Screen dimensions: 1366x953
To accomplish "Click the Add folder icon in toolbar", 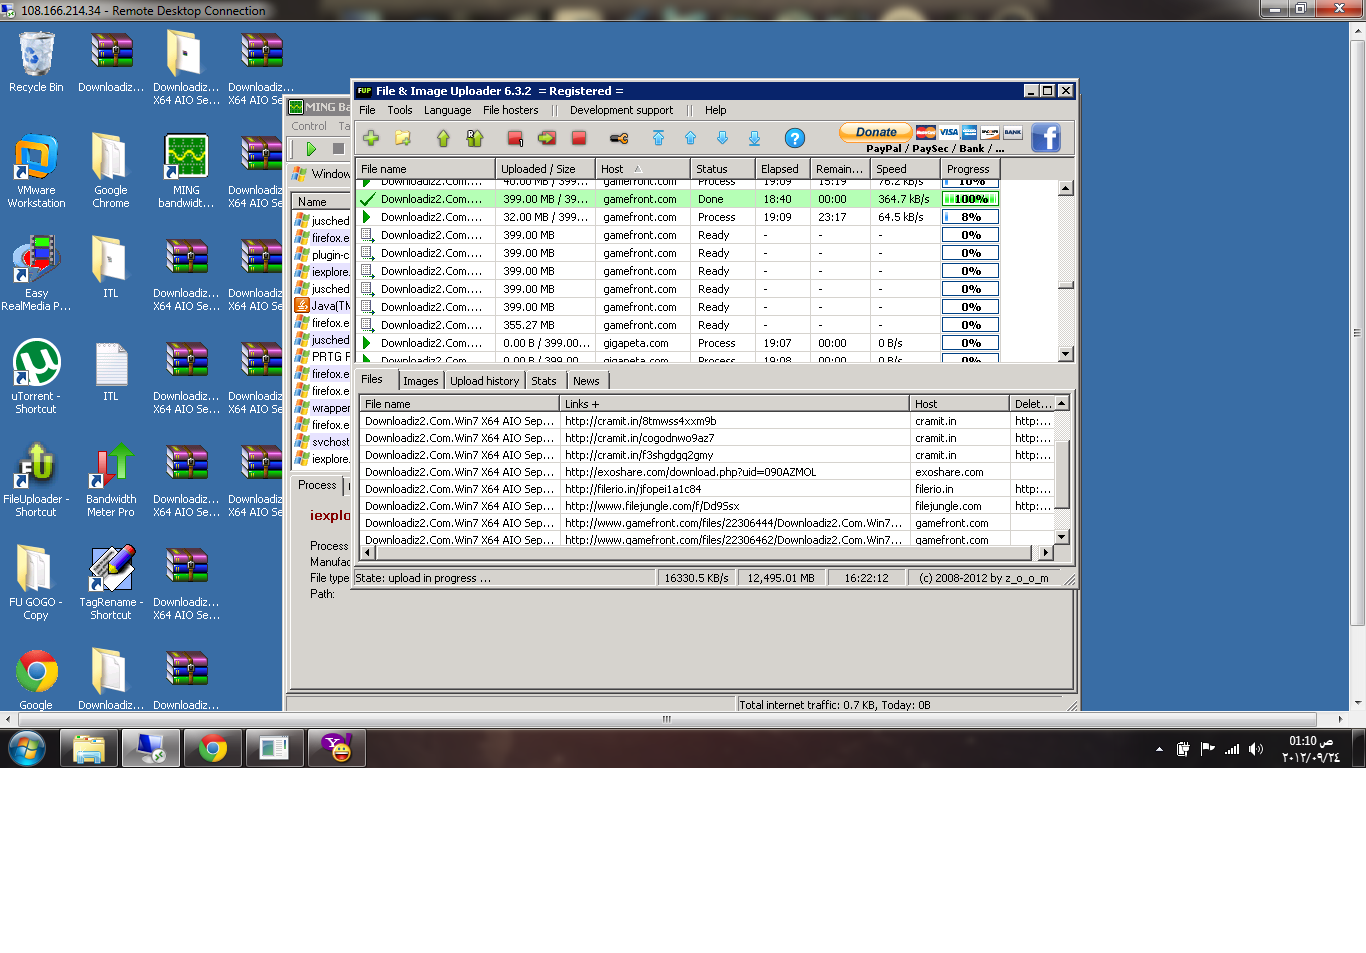I will point(403,138).
